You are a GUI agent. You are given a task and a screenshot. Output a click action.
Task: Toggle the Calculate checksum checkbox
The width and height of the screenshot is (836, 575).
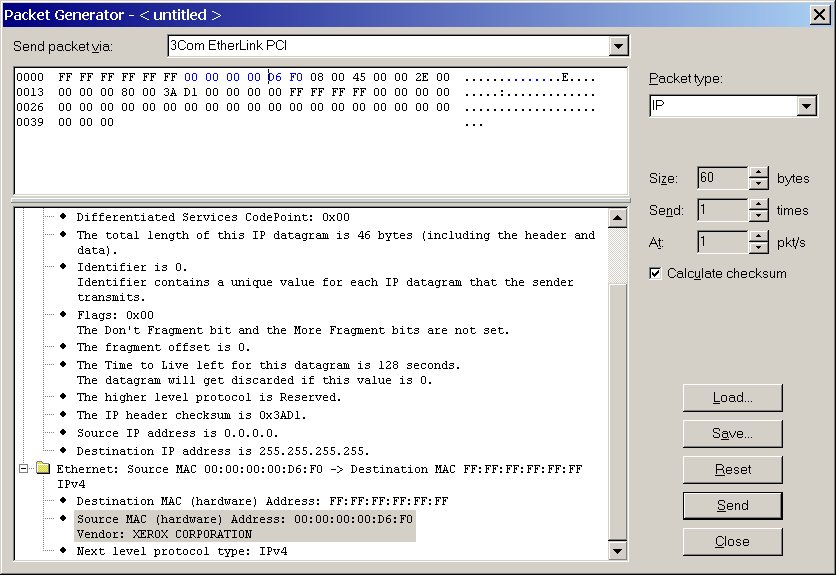pos(655,274)
